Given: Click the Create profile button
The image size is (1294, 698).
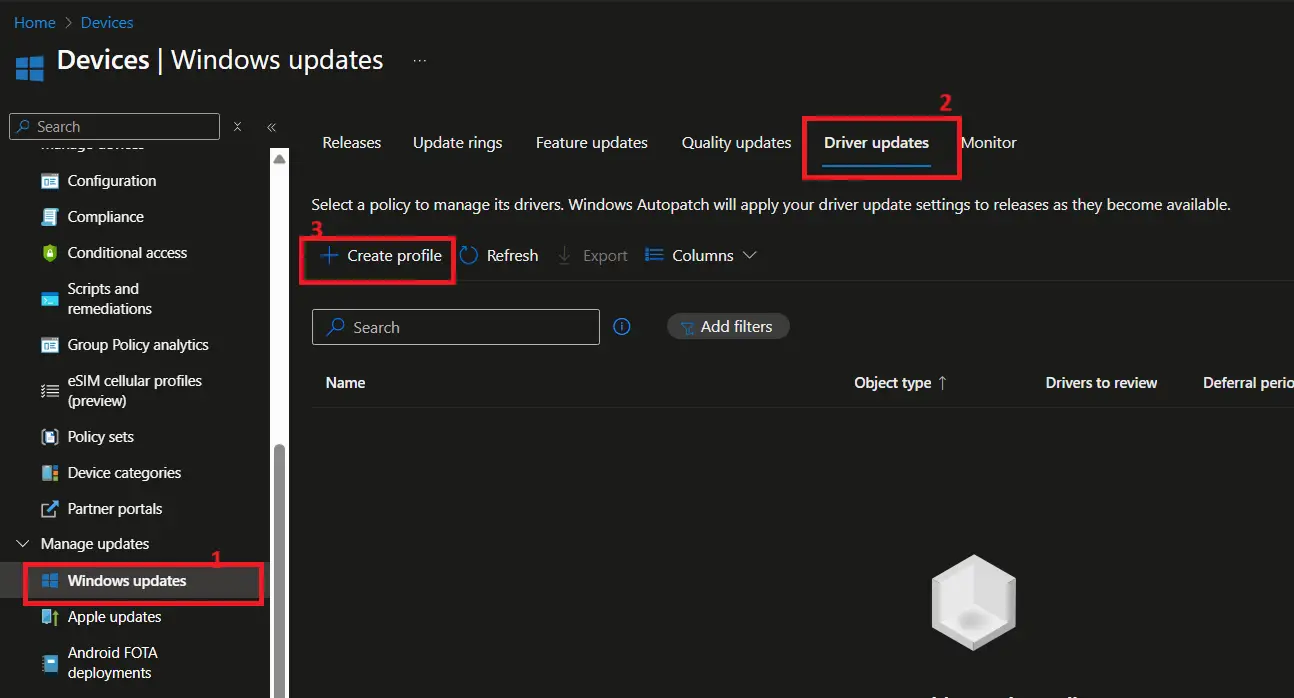Looking at the screenshot, I should point(381,256).
